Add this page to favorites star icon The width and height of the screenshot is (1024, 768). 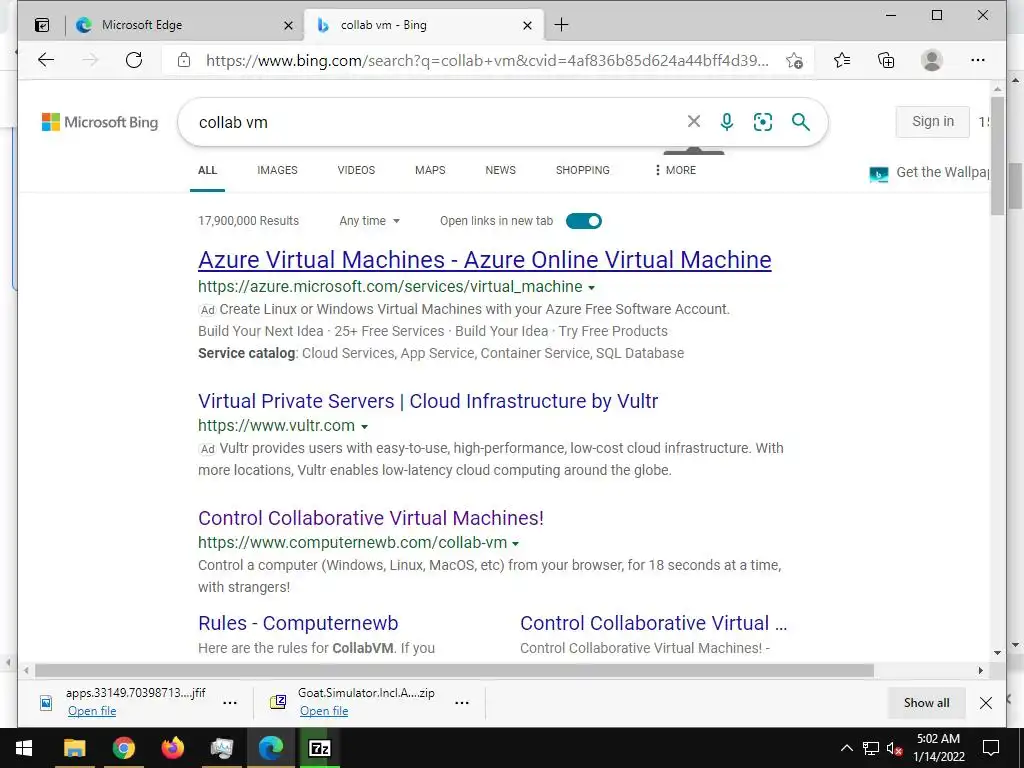tap(794, 61)
